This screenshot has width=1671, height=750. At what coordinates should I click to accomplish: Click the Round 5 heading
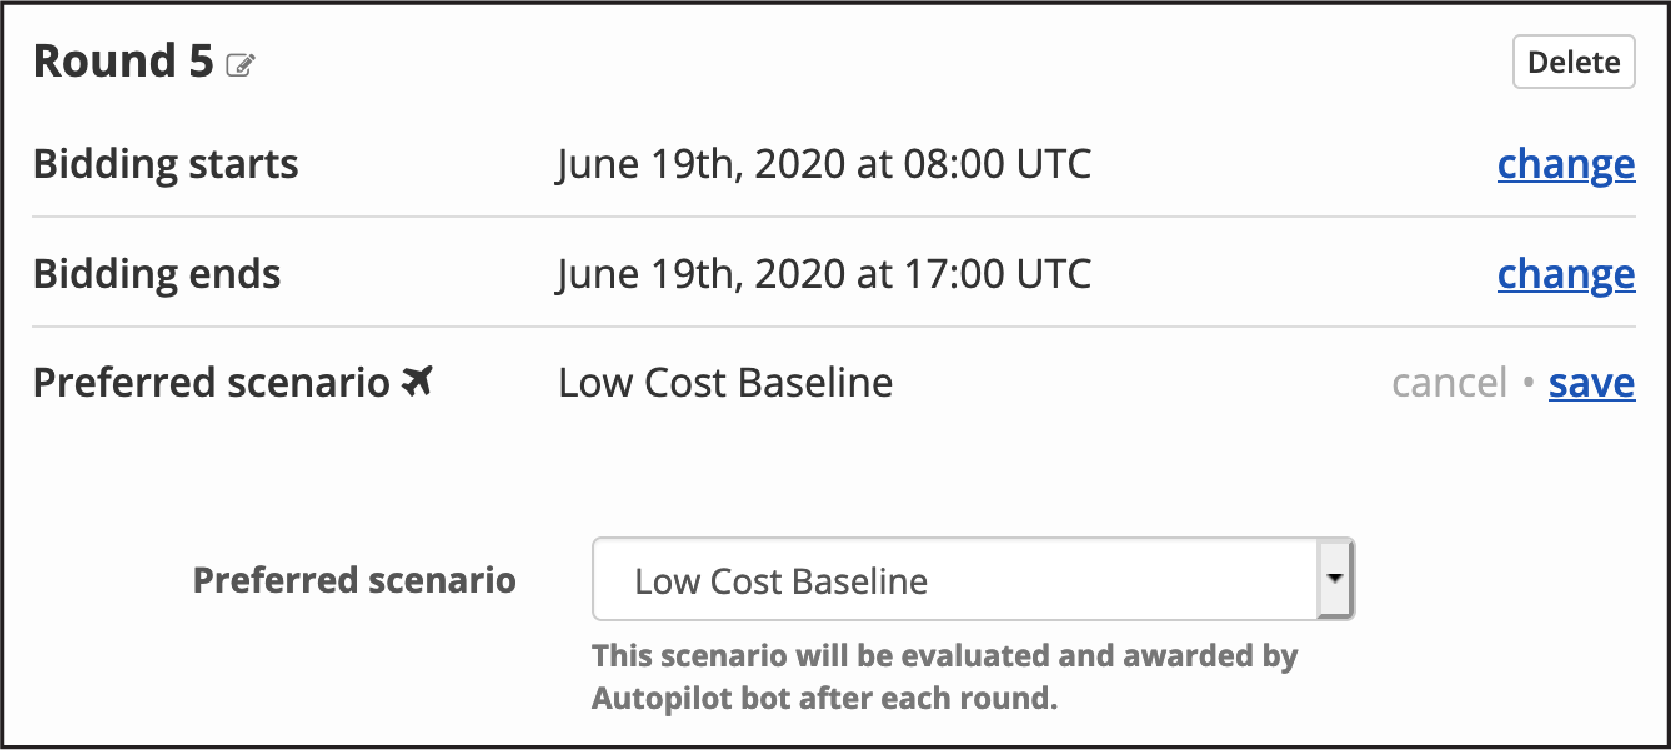click(x=123, y=62)
